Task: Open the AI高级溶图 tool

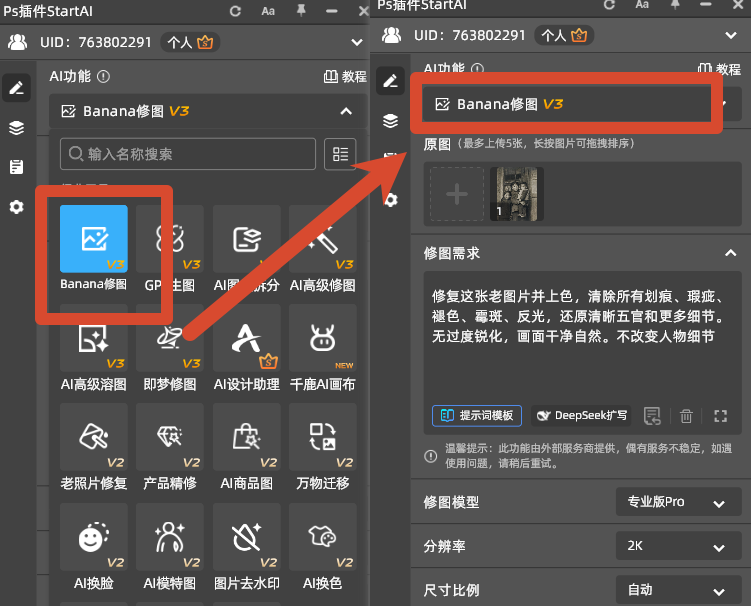Action: coord(93,338)
